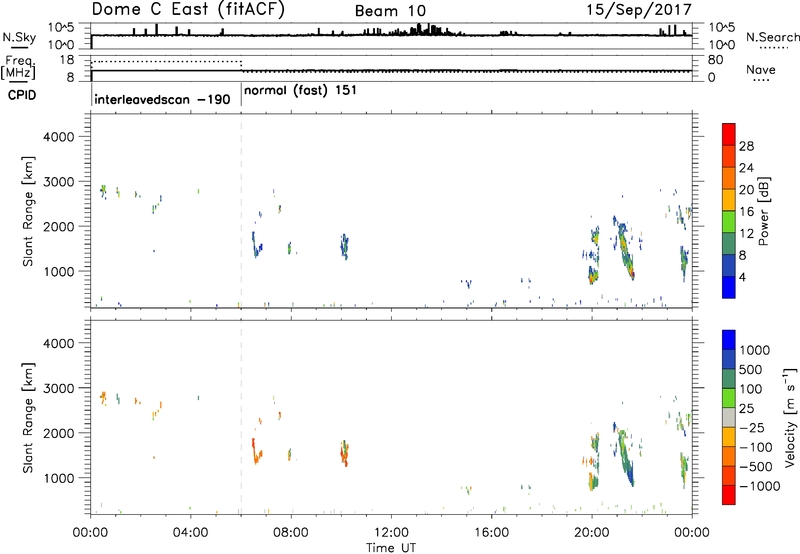The height and width of the screenshot is (554, 800).
Task: Select the "16" power color bar label
Action: (746, 212)
